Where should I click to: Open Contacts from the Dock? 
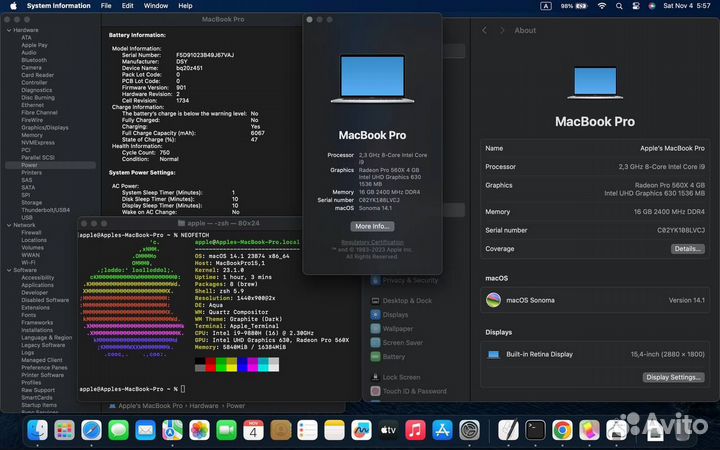click(x=281, y=430)
